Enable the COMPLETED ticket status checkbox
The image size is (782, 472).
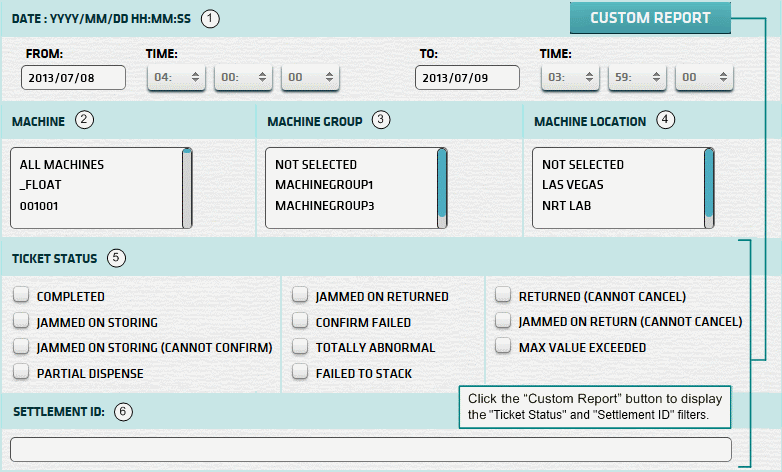[21, 296]
